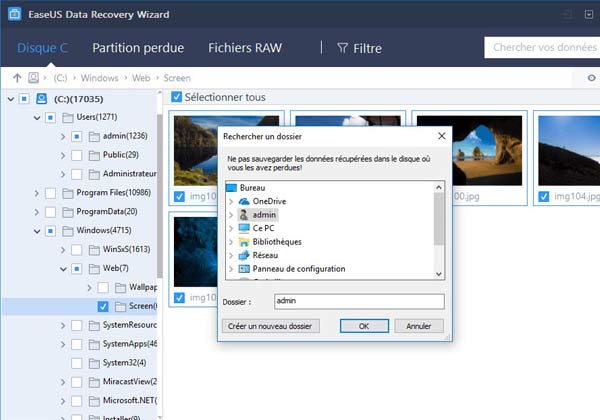Expand OneDrive in the folder dialog
Viewport: 600px width, 420px height.
pyautogui.click(x=231, y=201)
